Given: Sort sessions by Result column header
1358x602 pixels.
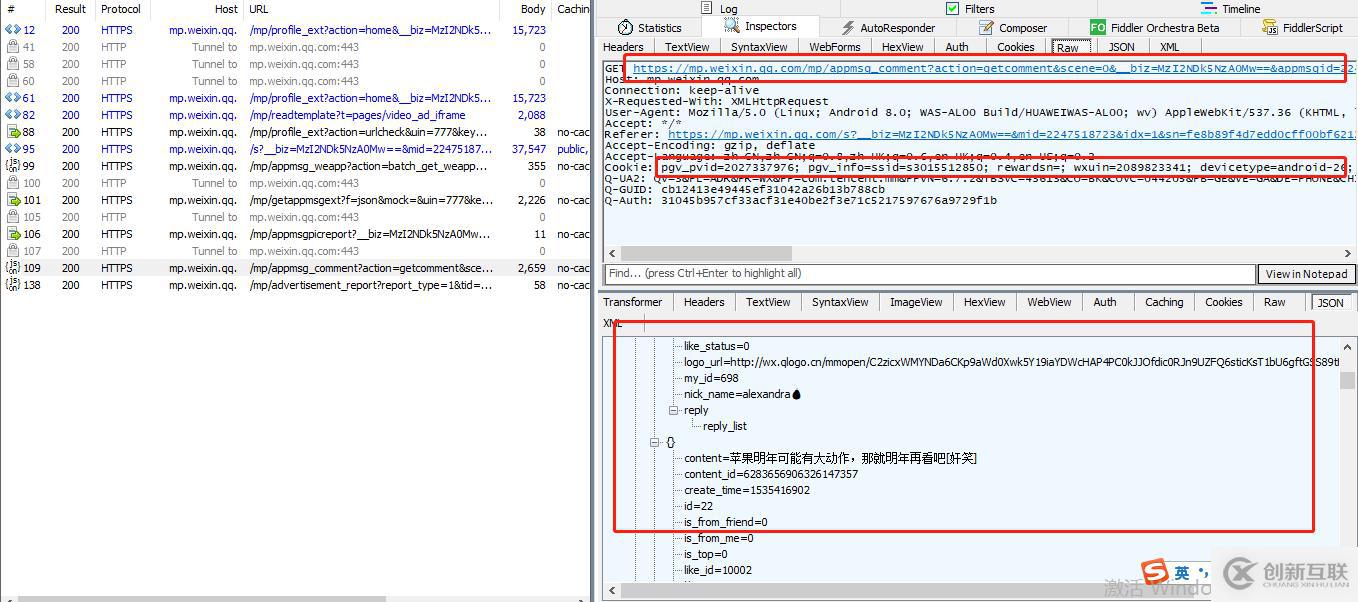Looking at the screenshot, I should click(x=70, y=9).
